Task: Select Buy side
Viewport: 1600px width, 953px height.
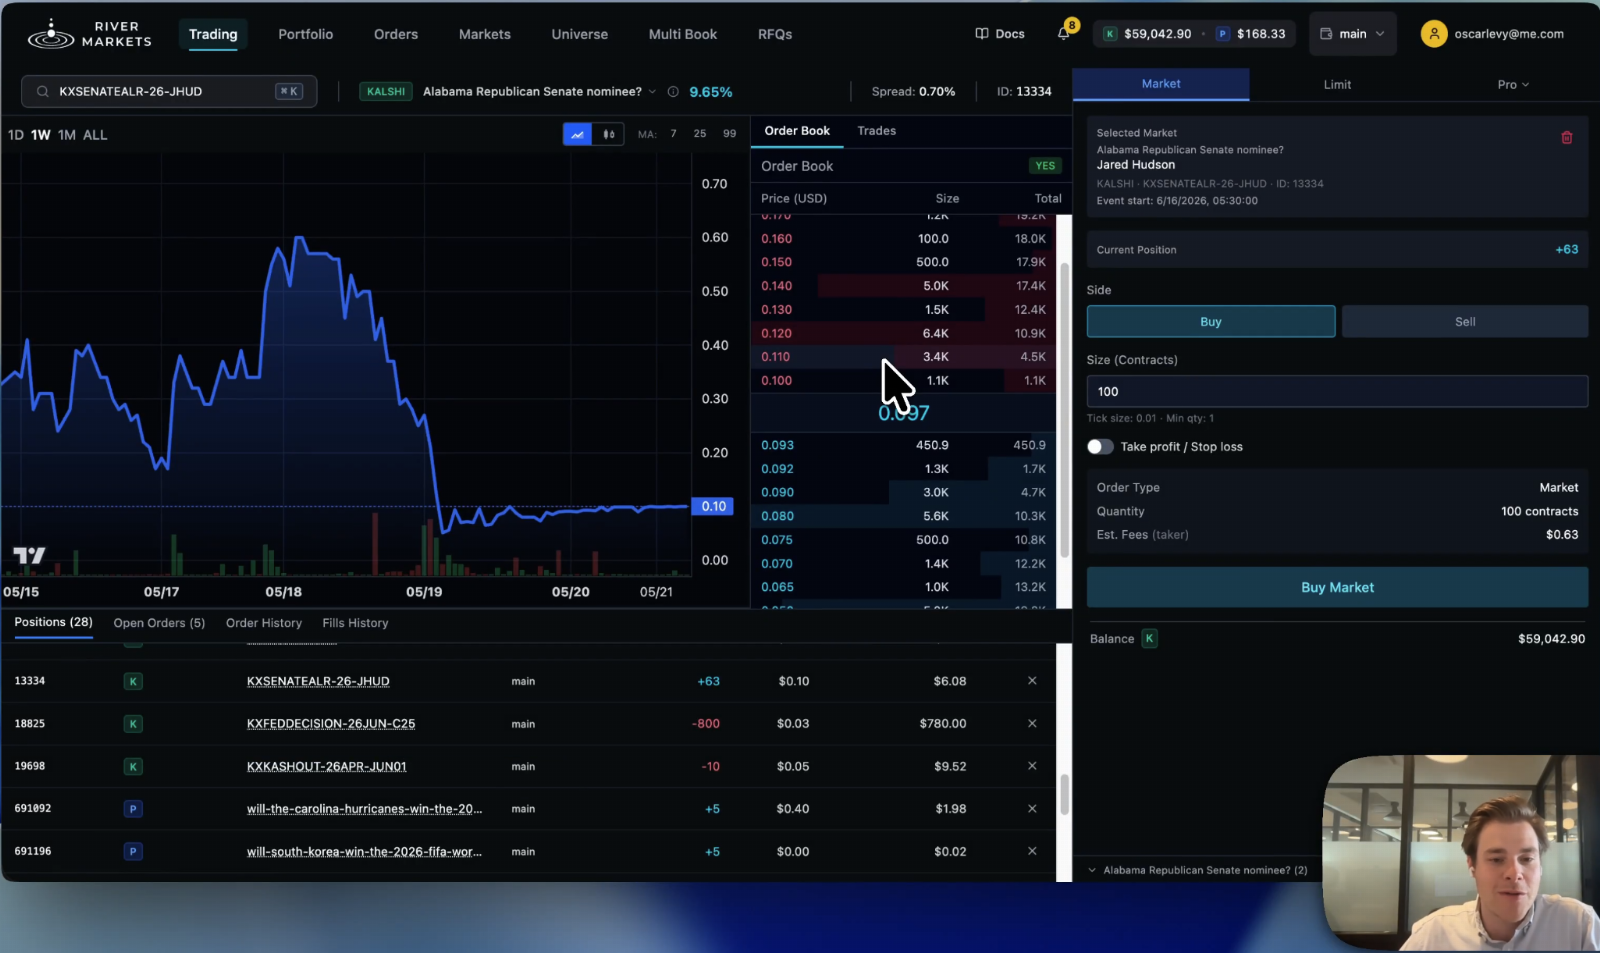Action: (x=1211, y=321)
